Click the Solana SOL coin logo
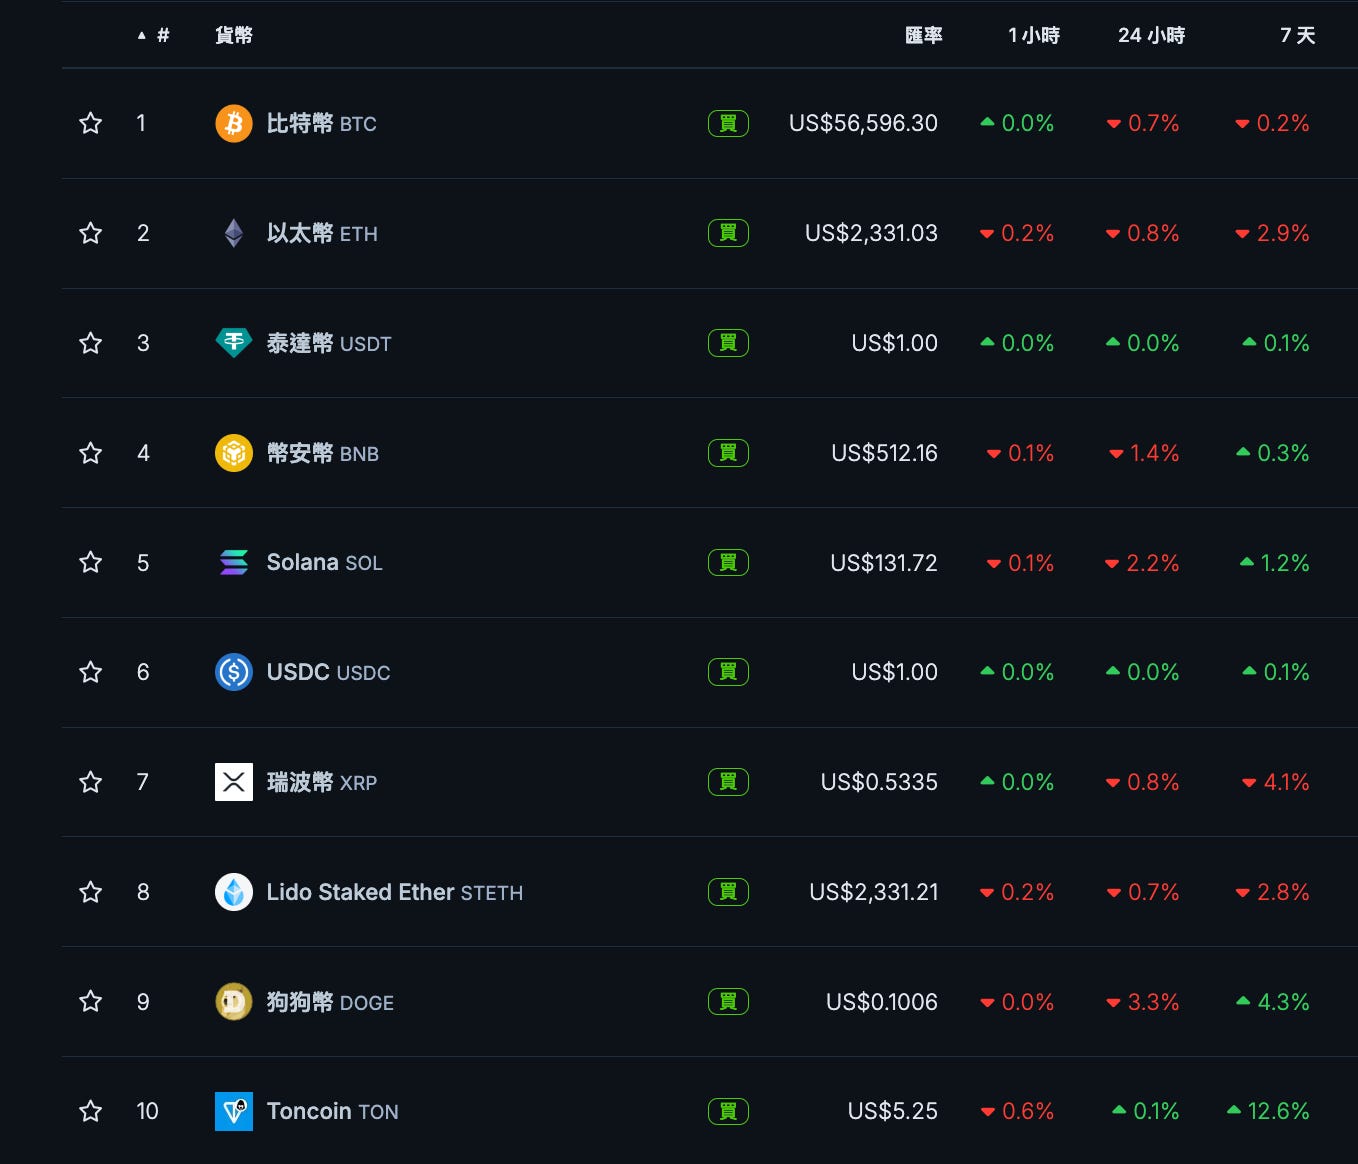Viewport: 1358px width, 1164px height. 234,562
